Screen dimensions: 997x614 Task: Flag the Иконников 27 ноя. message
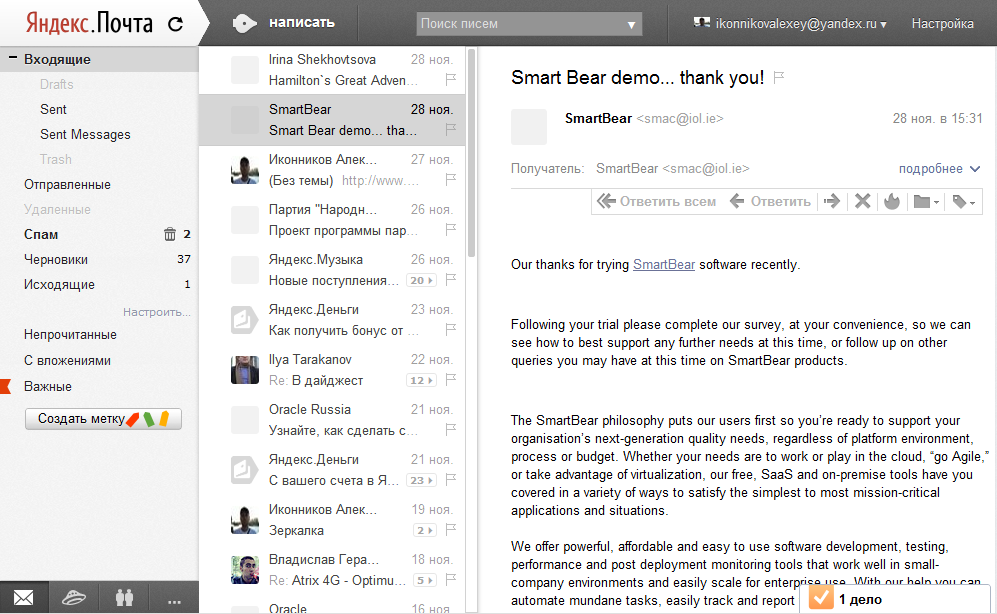pos(451,180)
